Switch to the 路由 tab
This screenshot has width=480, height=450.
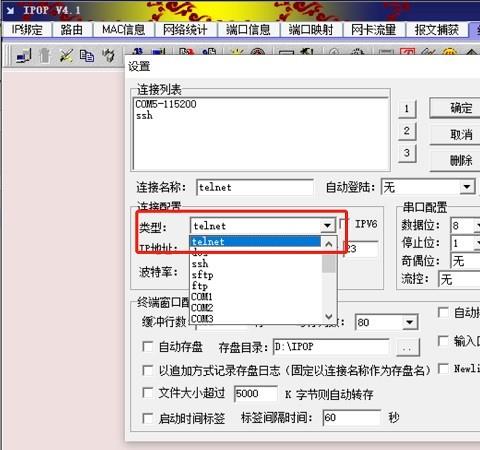point(72,30)
